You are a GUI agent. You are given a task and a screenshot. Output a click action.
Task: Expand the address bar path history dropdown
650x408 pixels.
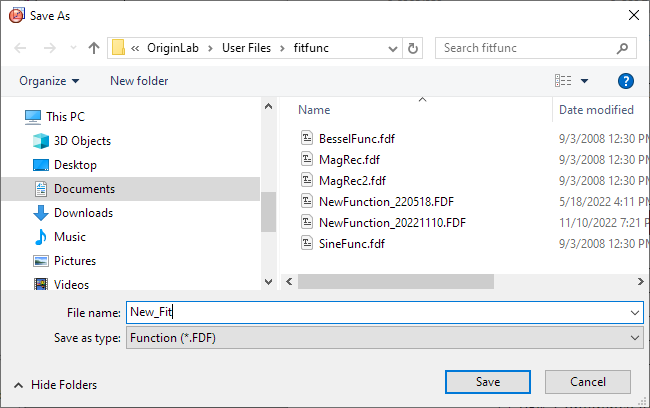click(x=393, y=49)
